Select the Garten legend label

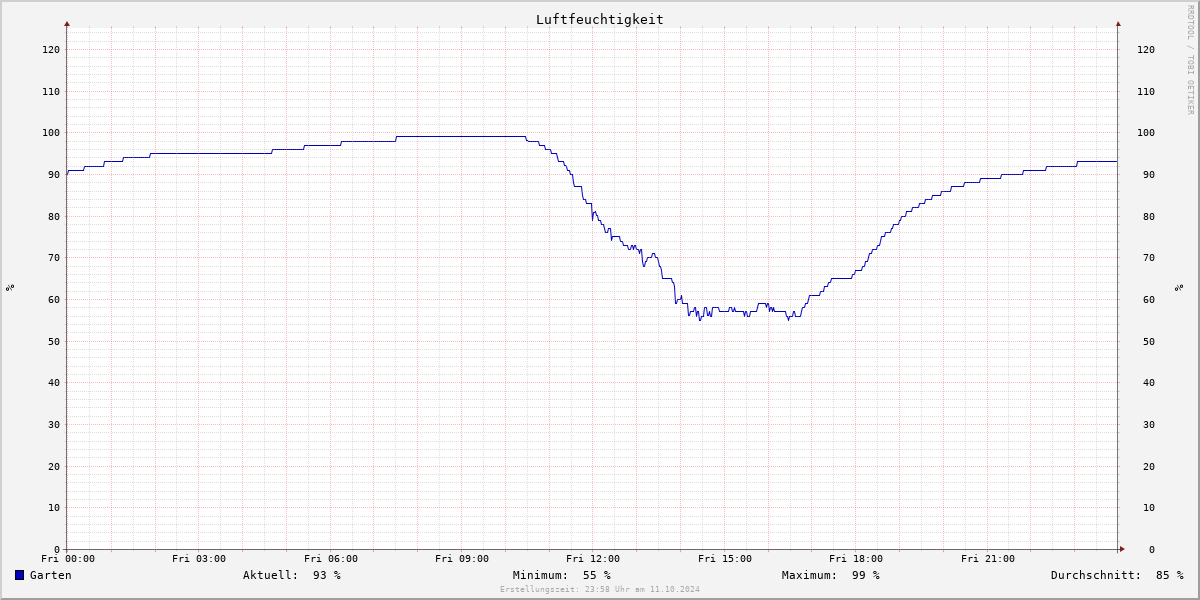coord(51,575)
